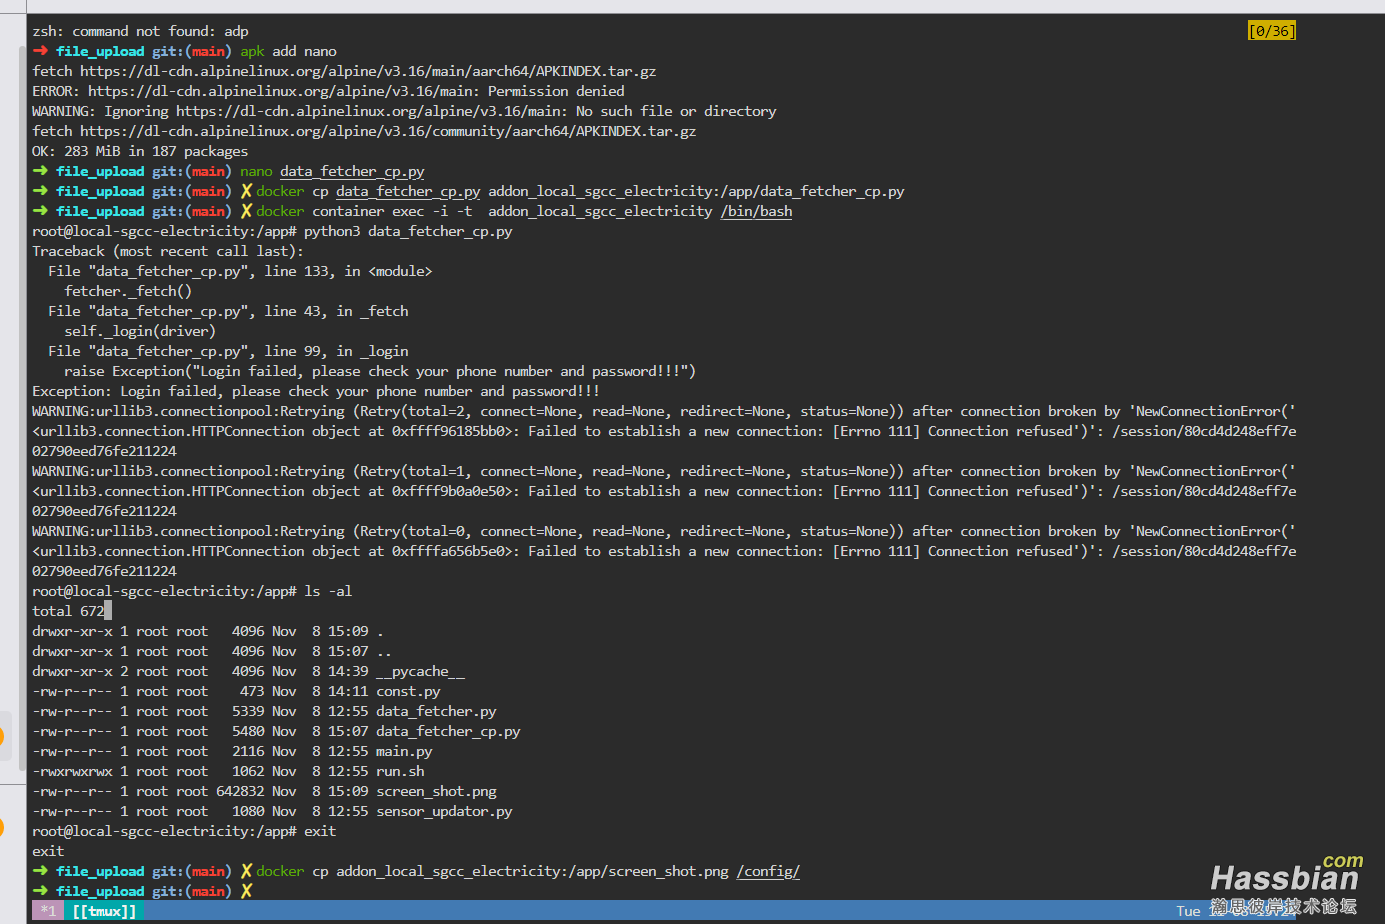Click the 'docker container exec' command line
This screenshot has height=924, width=1385.
pos(524,211)
